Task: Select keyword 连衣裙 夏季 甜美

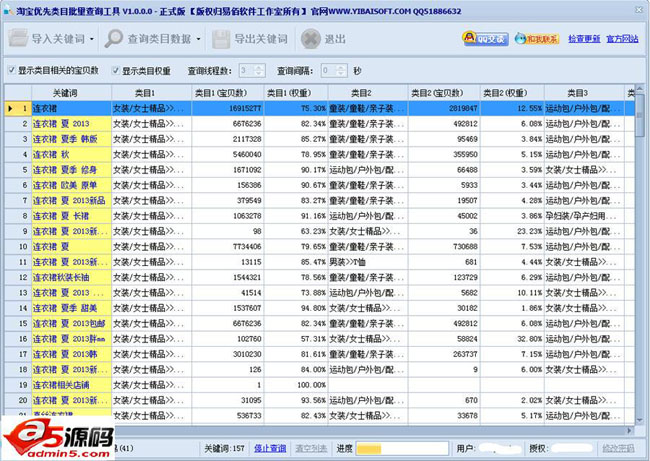Action: [71, 308]
